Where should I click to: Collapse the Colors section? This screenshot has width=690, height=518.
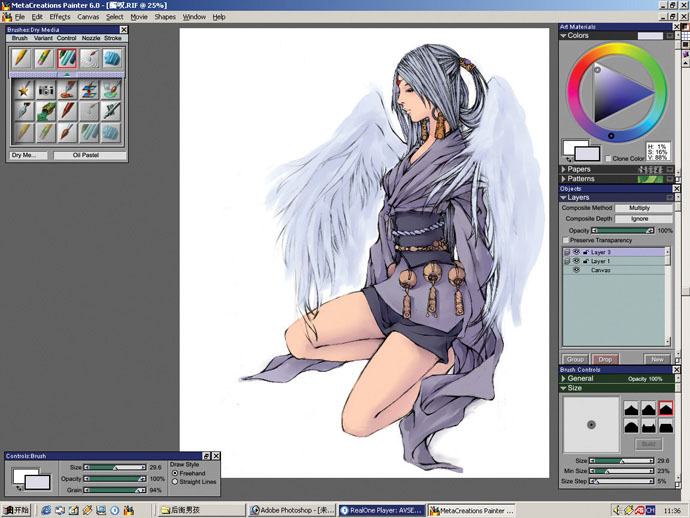[563, 36]
